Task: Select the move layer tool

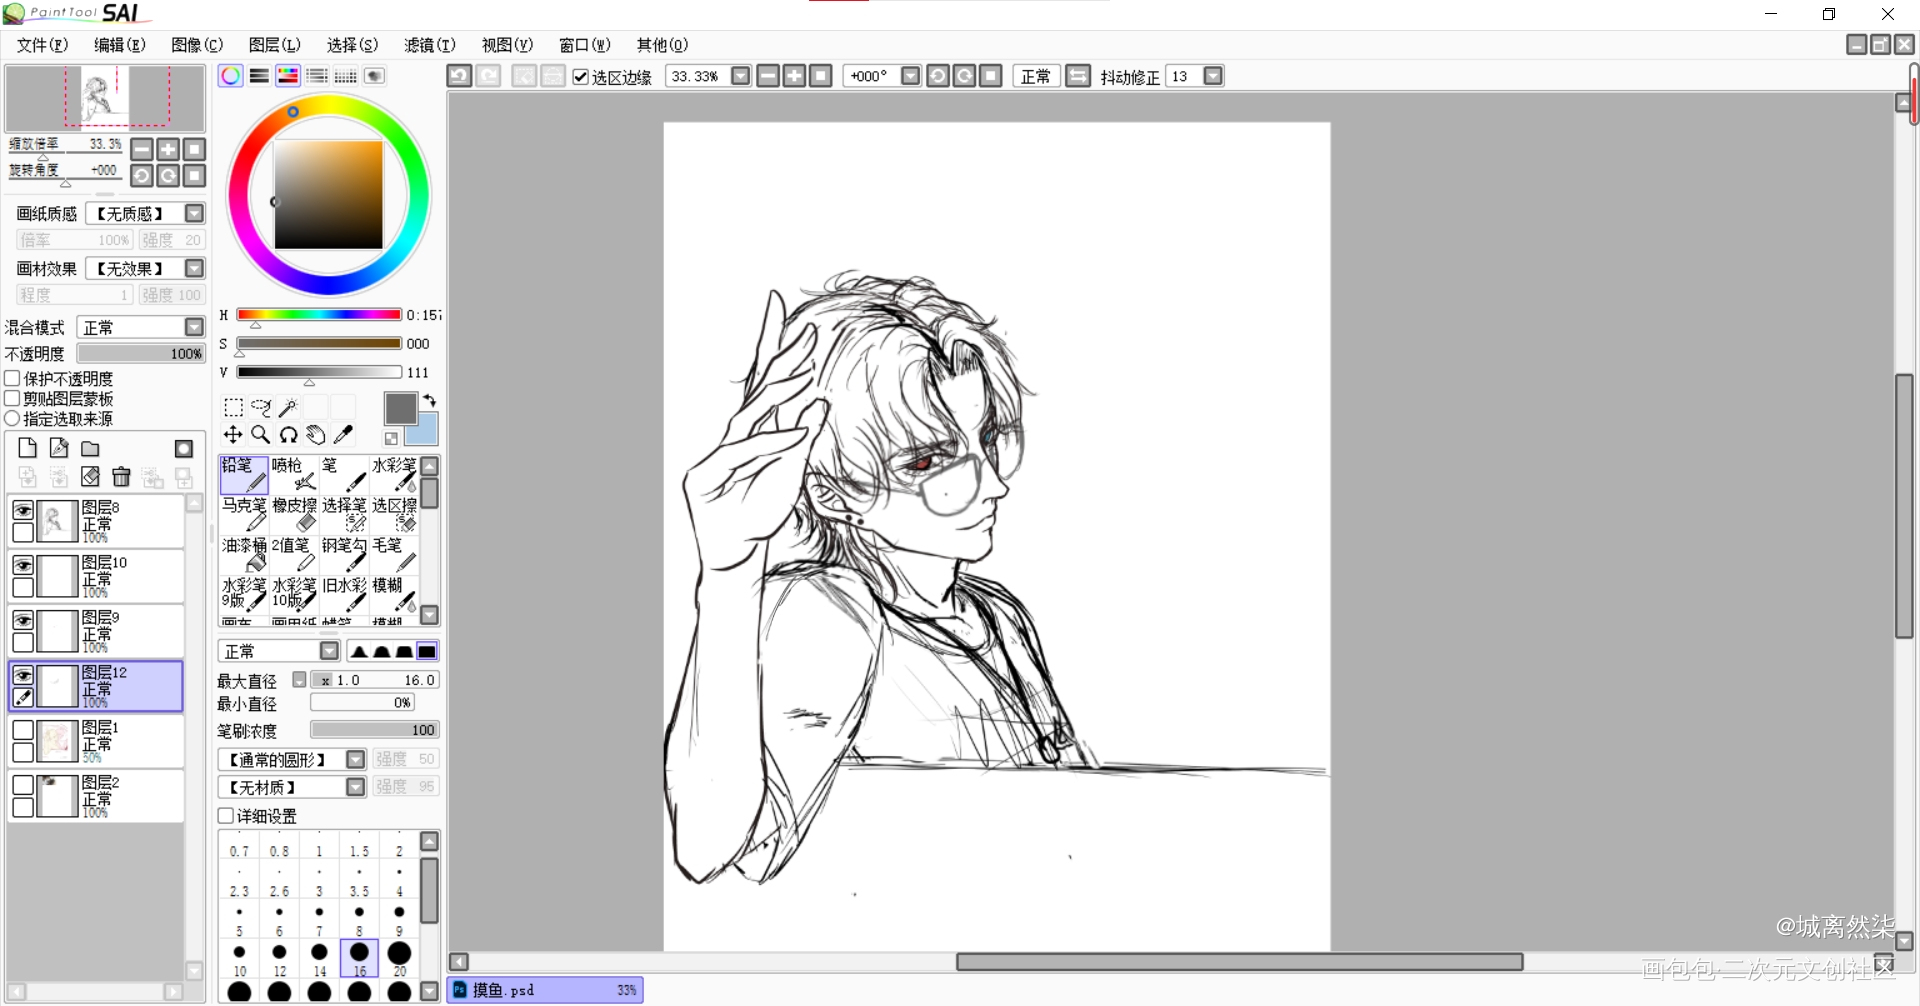Action: 232,434
